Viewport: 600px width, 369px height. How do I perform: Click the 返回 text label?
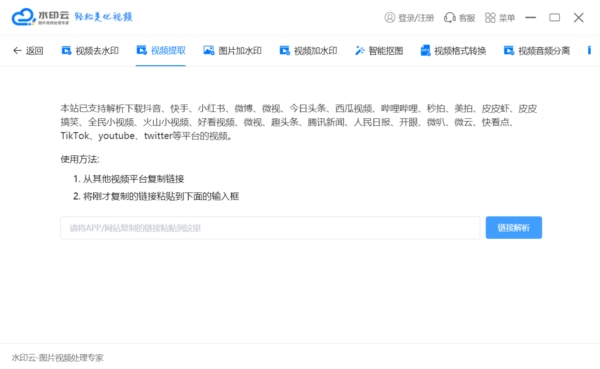[34, 51]
